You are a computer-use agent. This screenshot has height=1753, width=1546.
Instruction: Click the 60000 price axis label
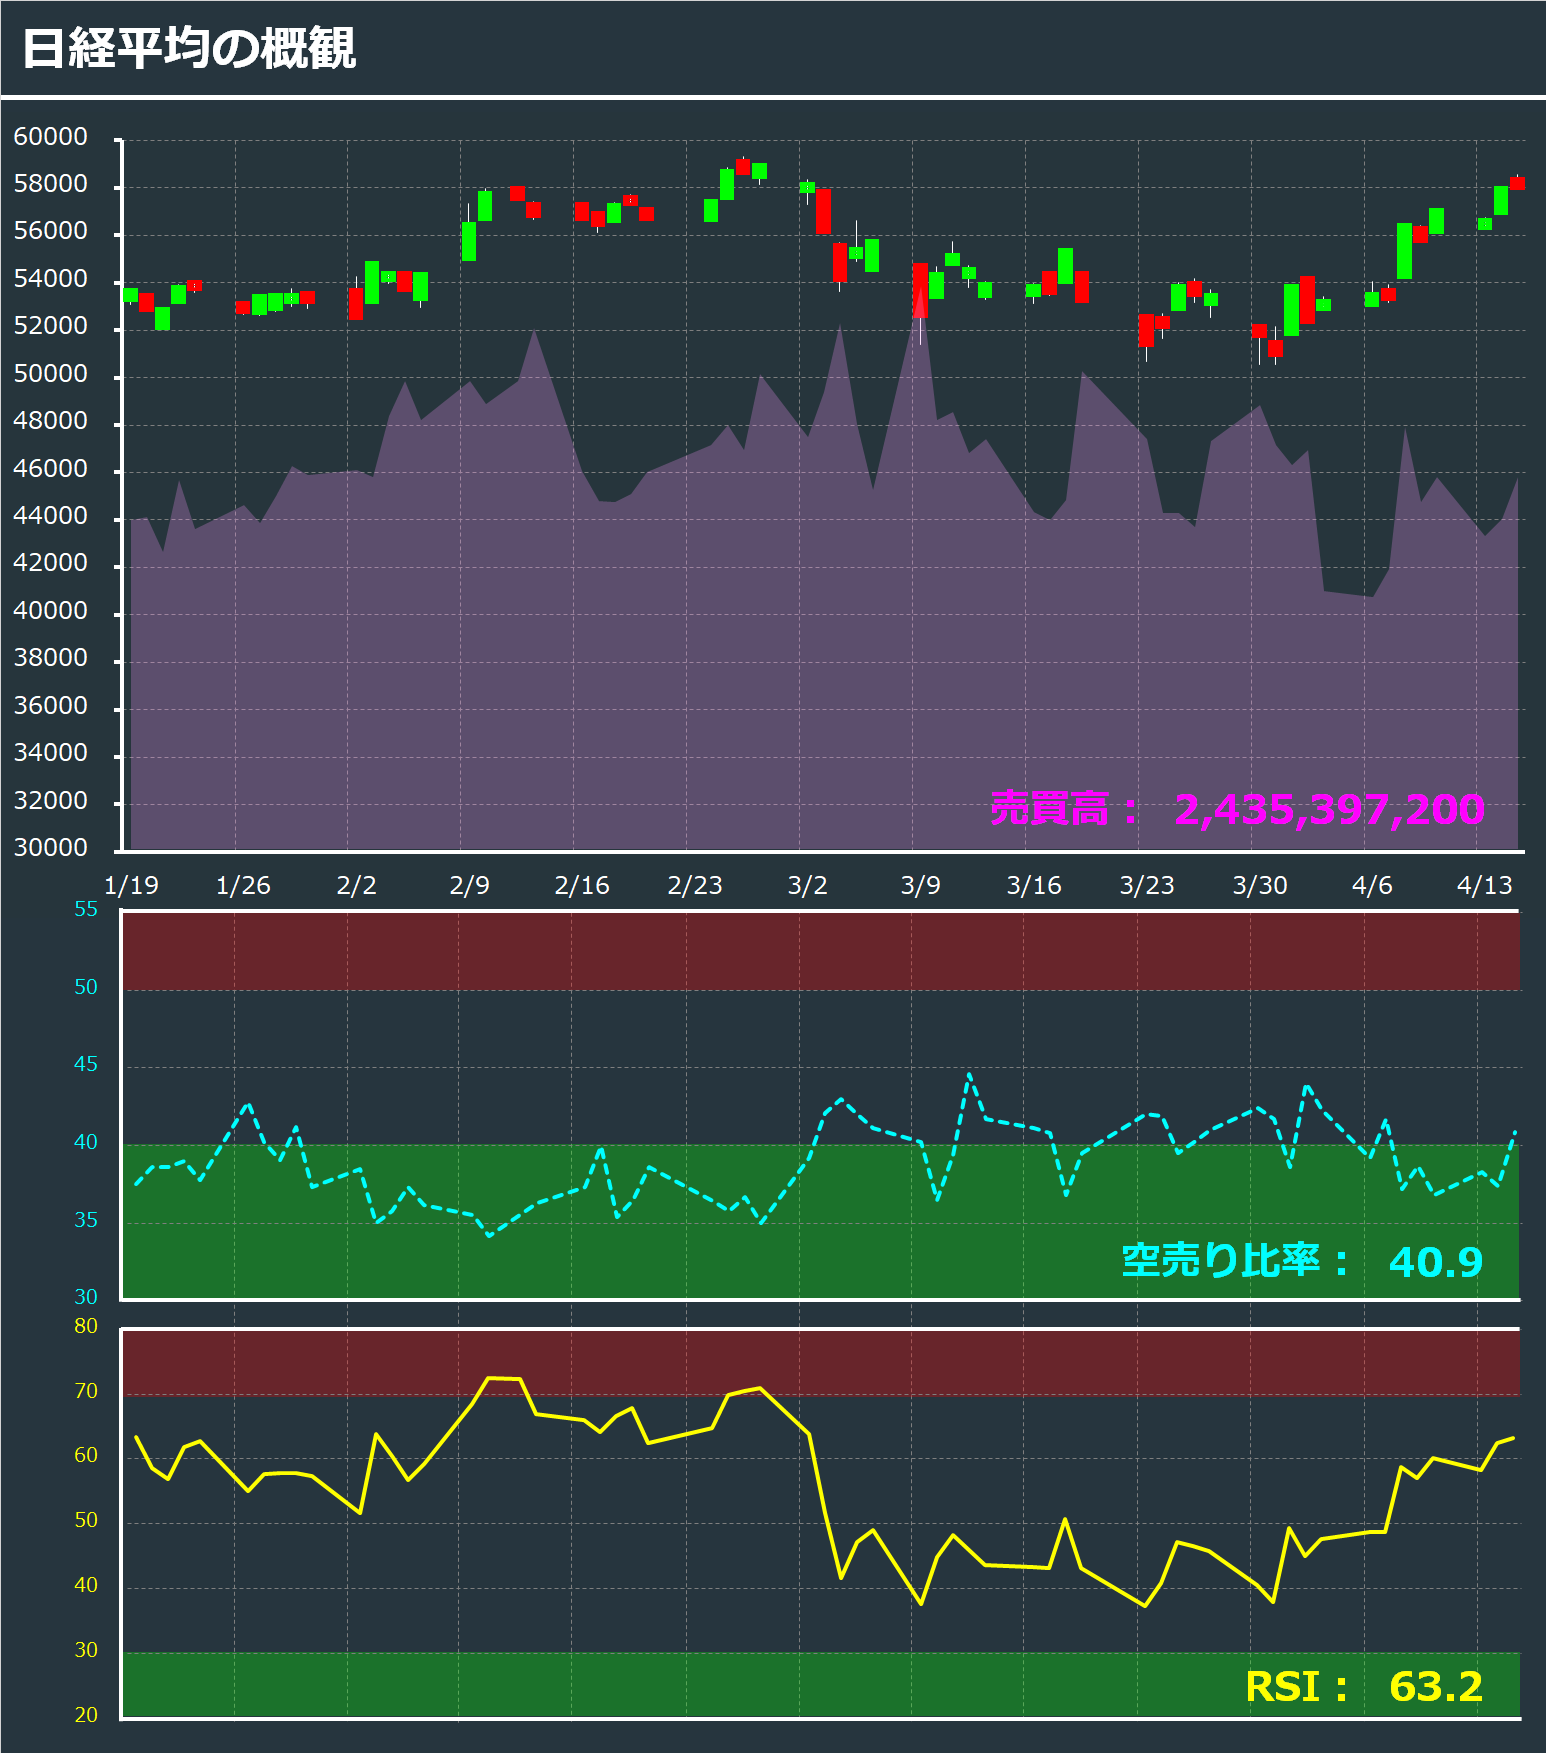click(x=50, y=137)
